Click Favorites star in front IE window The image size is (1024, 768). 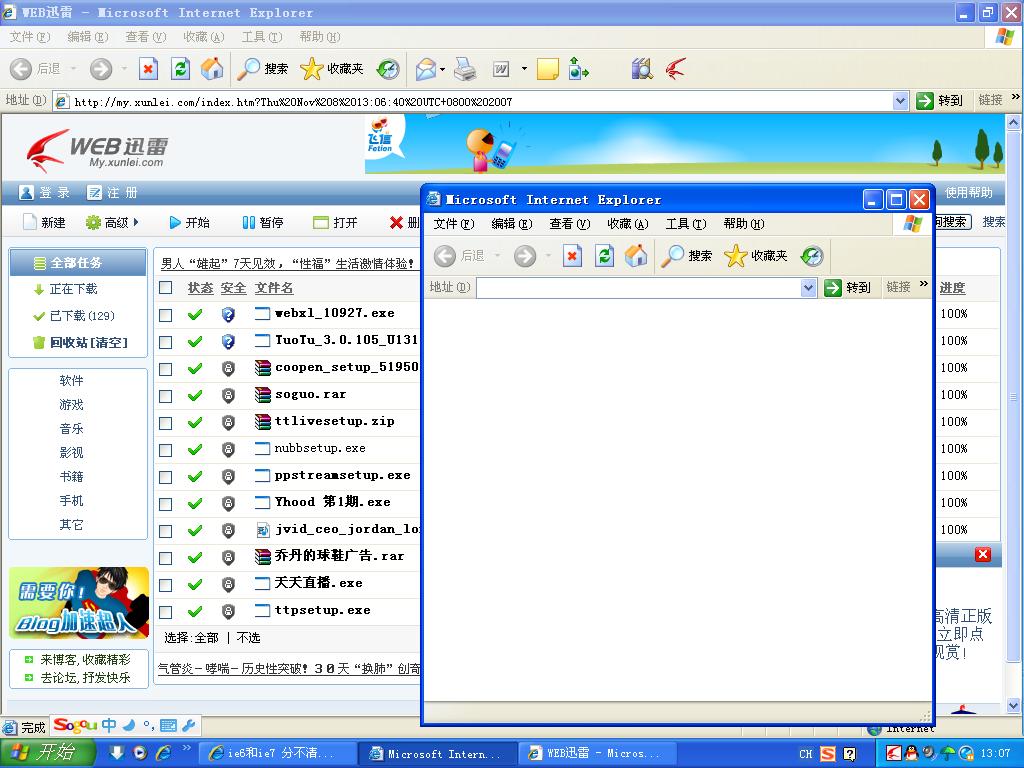(736, 256)
